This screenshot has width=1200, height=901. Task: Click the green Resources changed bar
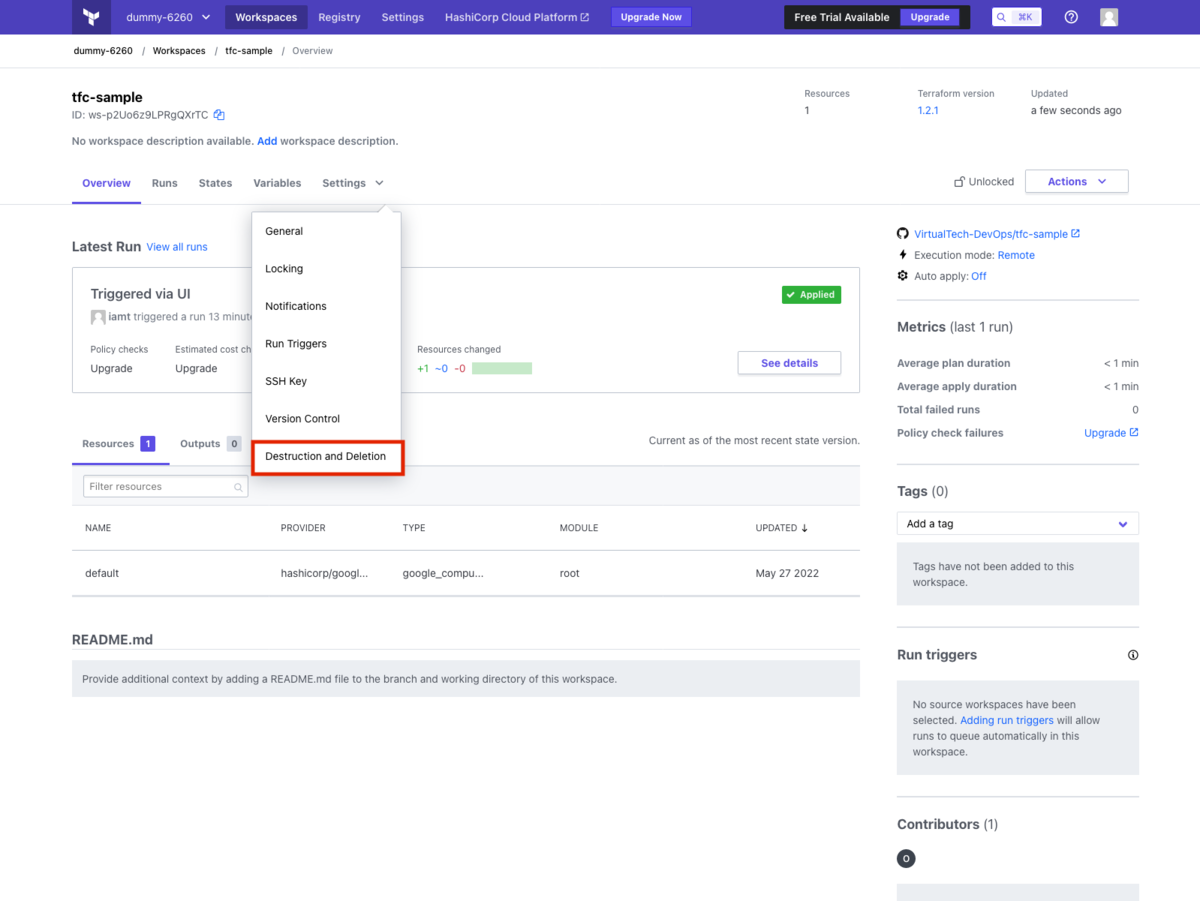(502, 369)
